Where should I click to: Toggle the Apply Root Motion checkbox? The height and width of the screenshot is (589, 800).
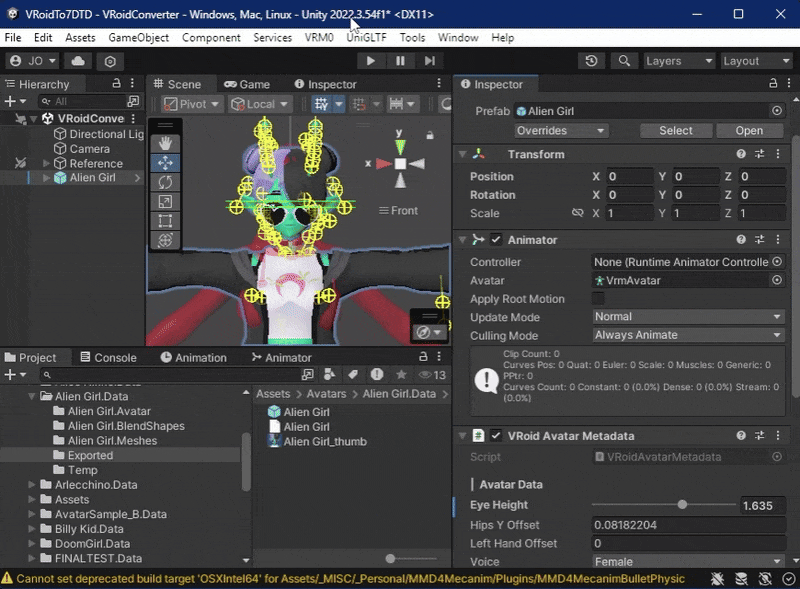pyautogui.click(x=598, y=299)
